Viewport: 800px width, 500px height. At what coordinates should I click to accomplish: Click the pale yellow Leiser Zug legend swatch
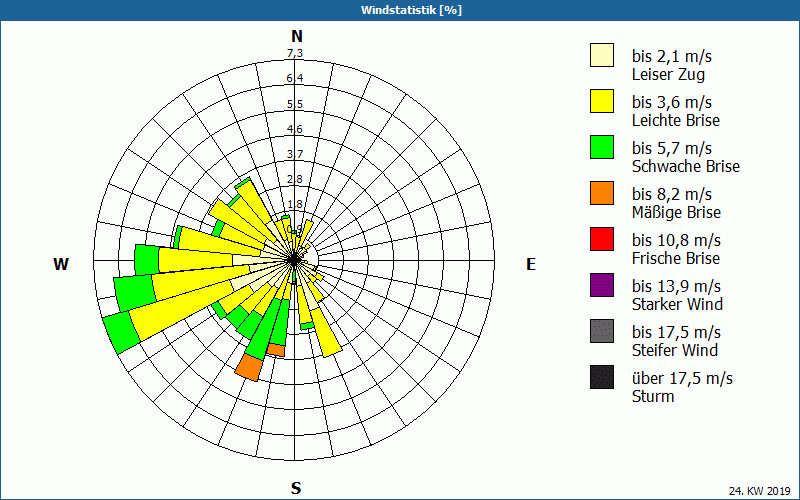pos(602,55)
